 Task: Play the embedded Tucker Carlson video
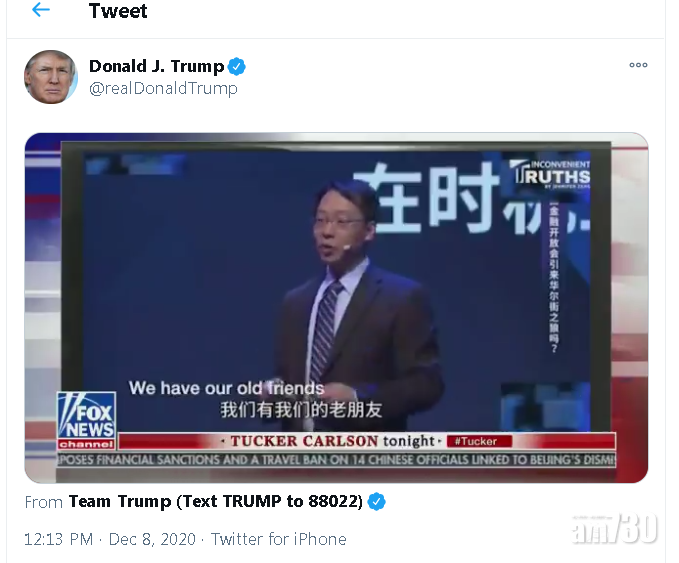click(x=336, y=307)
